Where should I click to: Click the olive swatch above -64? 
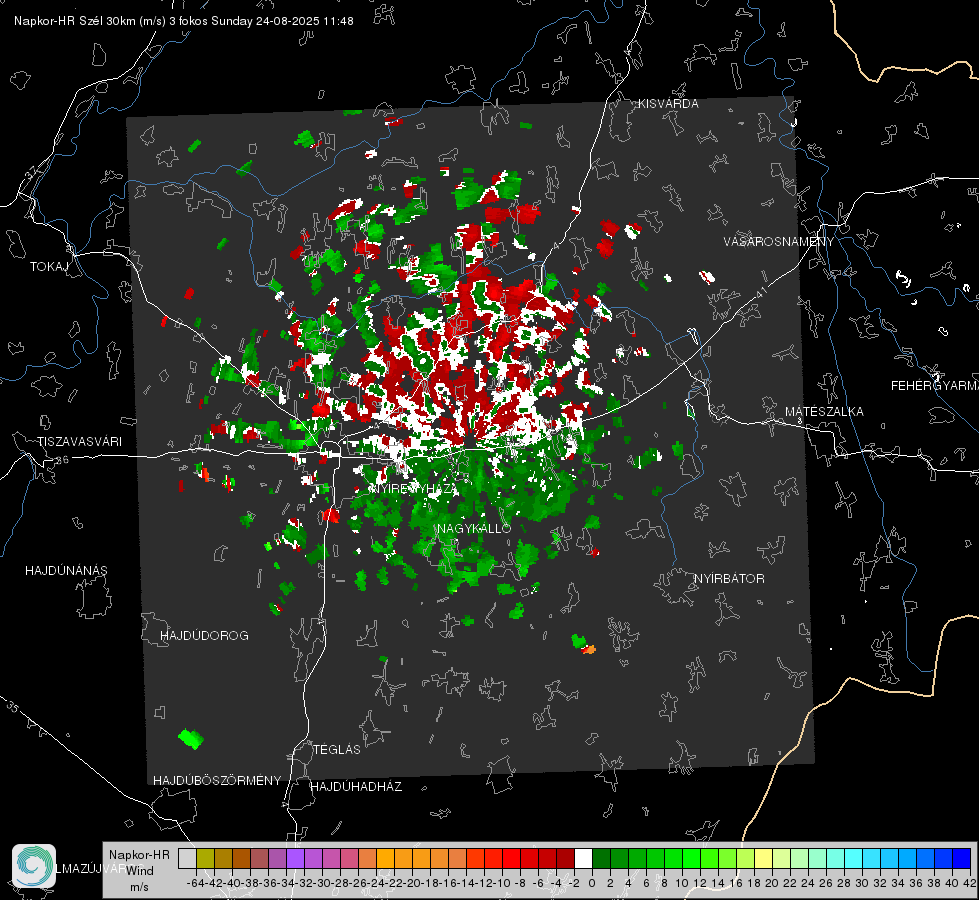click(205, 858)
